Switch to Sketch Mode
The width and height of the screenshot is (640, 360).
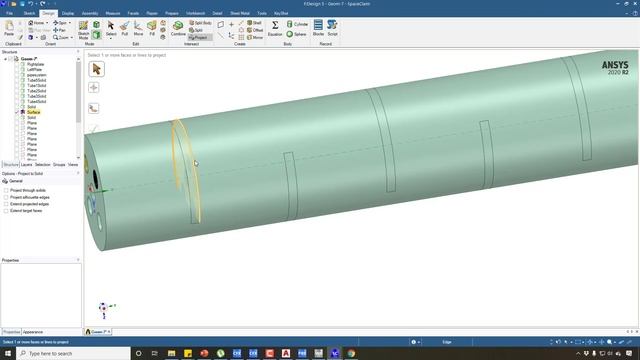(x=83, y=30)
